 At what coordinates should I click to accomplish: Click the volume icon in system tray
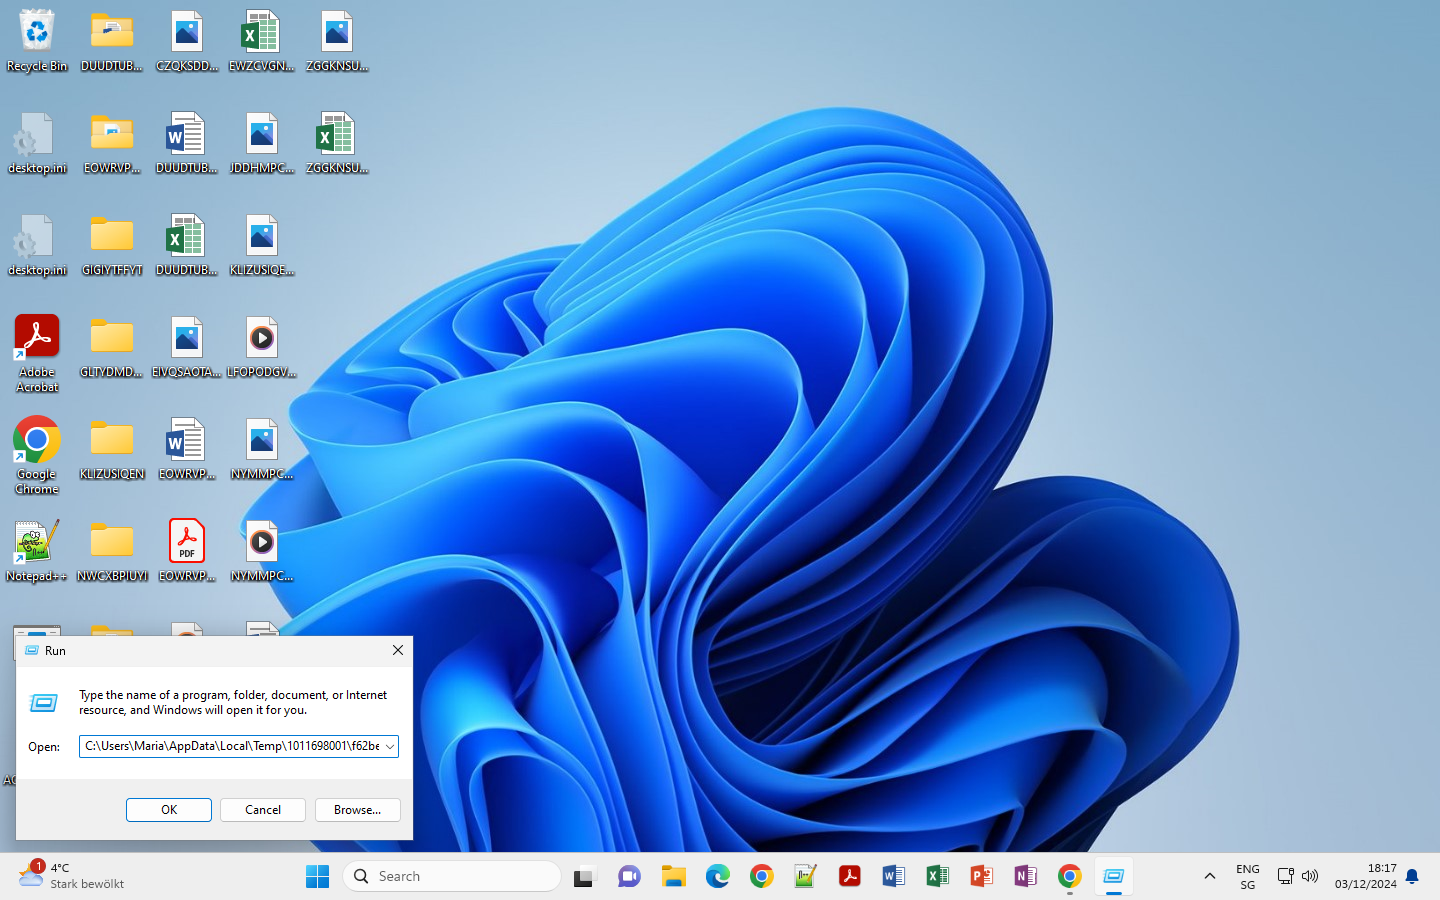(1310, 877)
